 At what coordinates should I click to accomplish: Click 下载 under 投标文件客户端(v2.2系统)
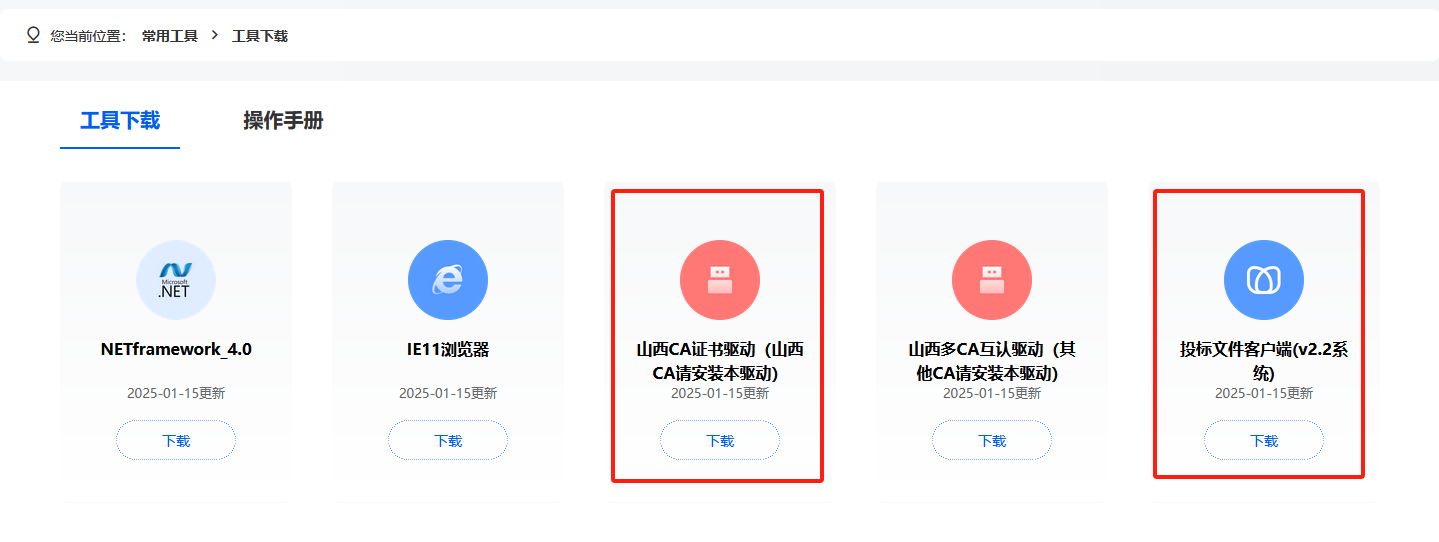point(1264,440)
